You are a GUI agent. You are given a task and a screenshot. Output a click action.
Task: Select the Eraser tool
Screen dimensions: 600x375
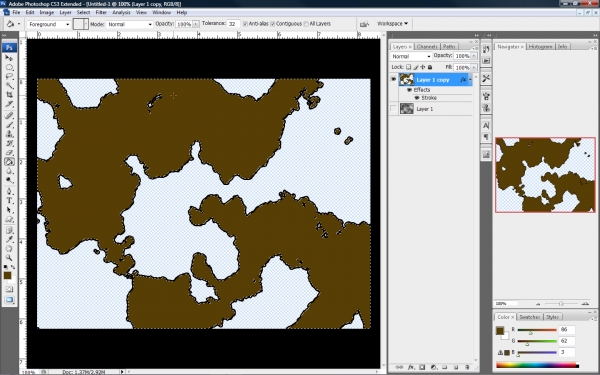pyautogui.click(x=9, y=152)
